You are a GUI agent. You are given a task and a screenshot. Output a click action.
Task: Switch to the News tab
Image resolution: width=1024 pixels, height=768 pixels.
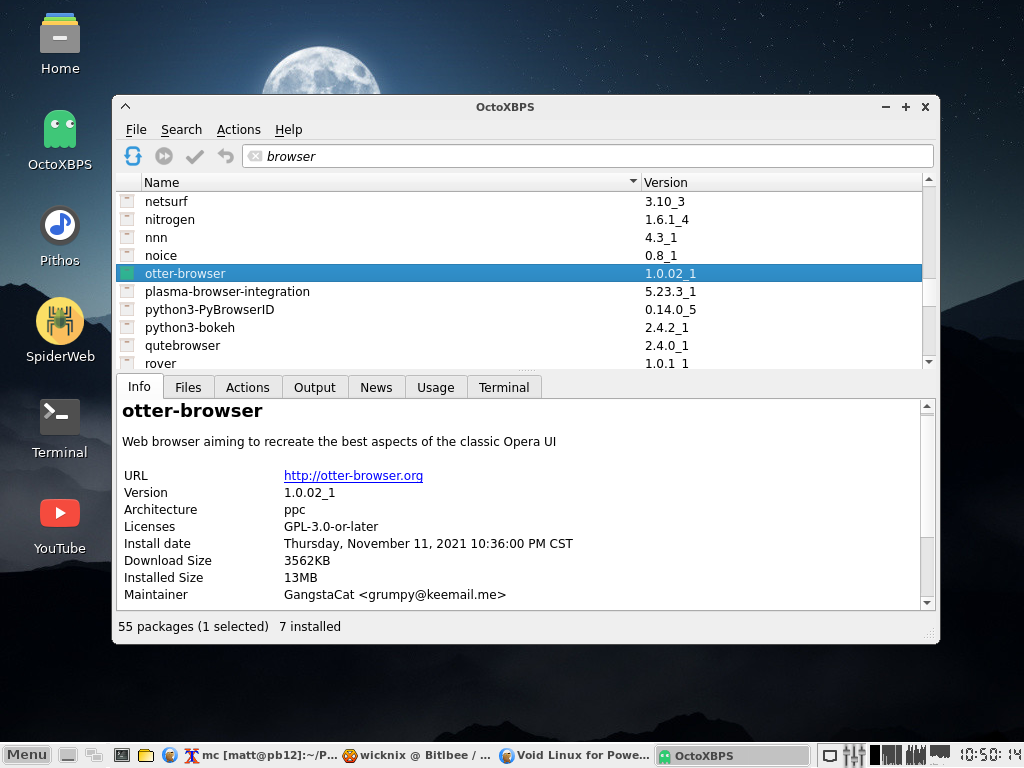[x=376, y=387]
